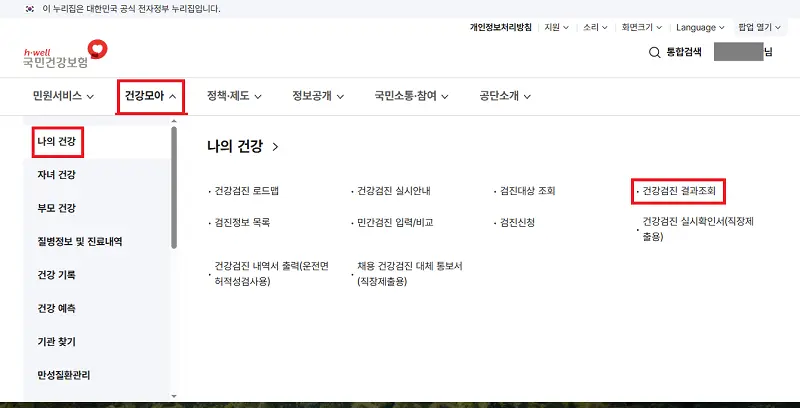Click side menu scrollbar down arrow
This screenshot has width=800, height=408.
click(173, 396)
